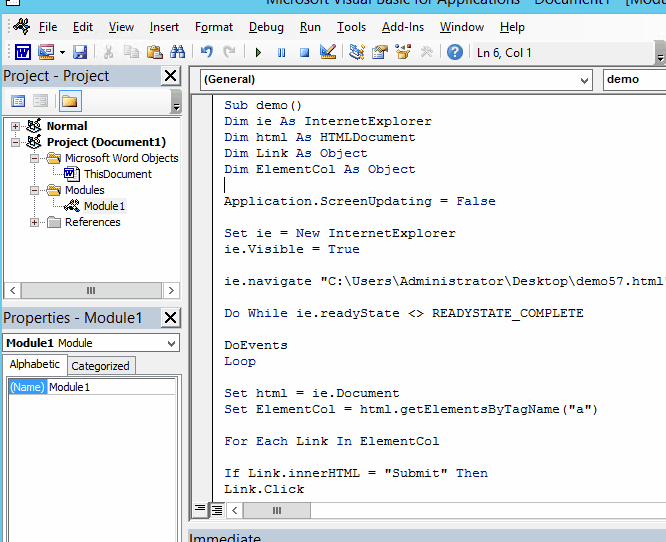
Task: Collapse the Modules folder
Action: tap(34, 190)
